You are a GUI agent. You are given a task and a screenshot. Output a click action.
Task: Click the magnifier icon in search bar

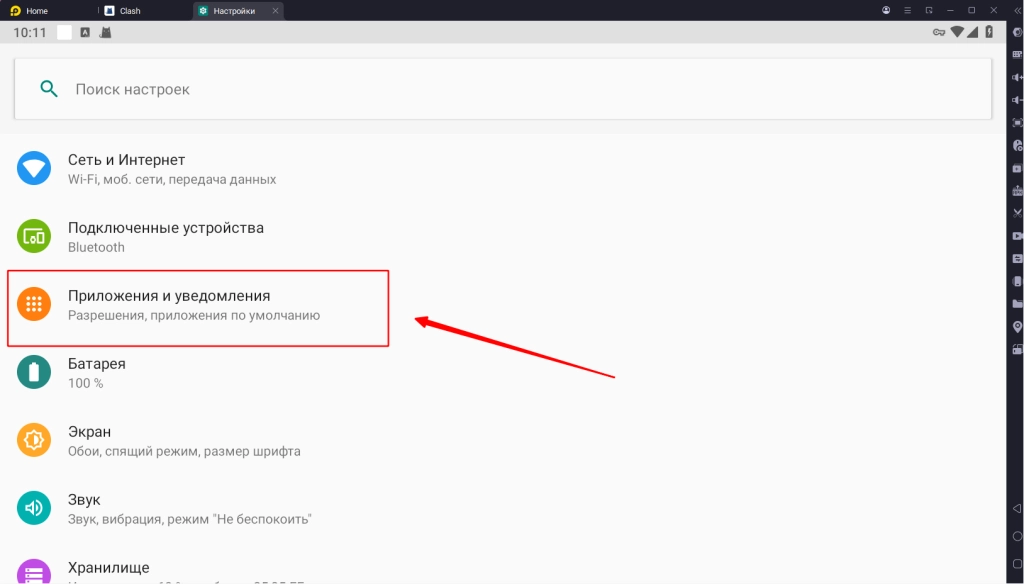click(x=48, y=89)
